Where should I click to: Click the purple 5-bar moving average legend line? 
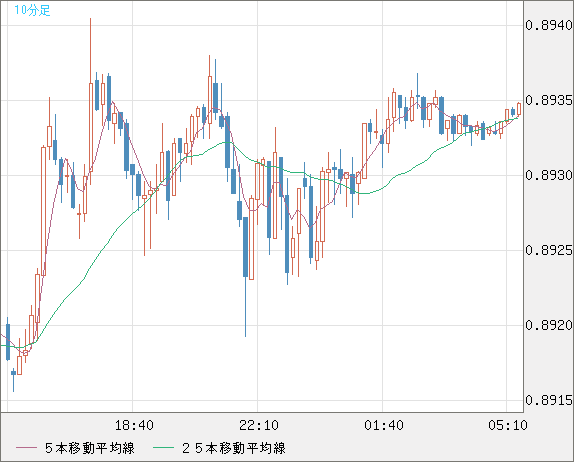[x=26, y=448]
